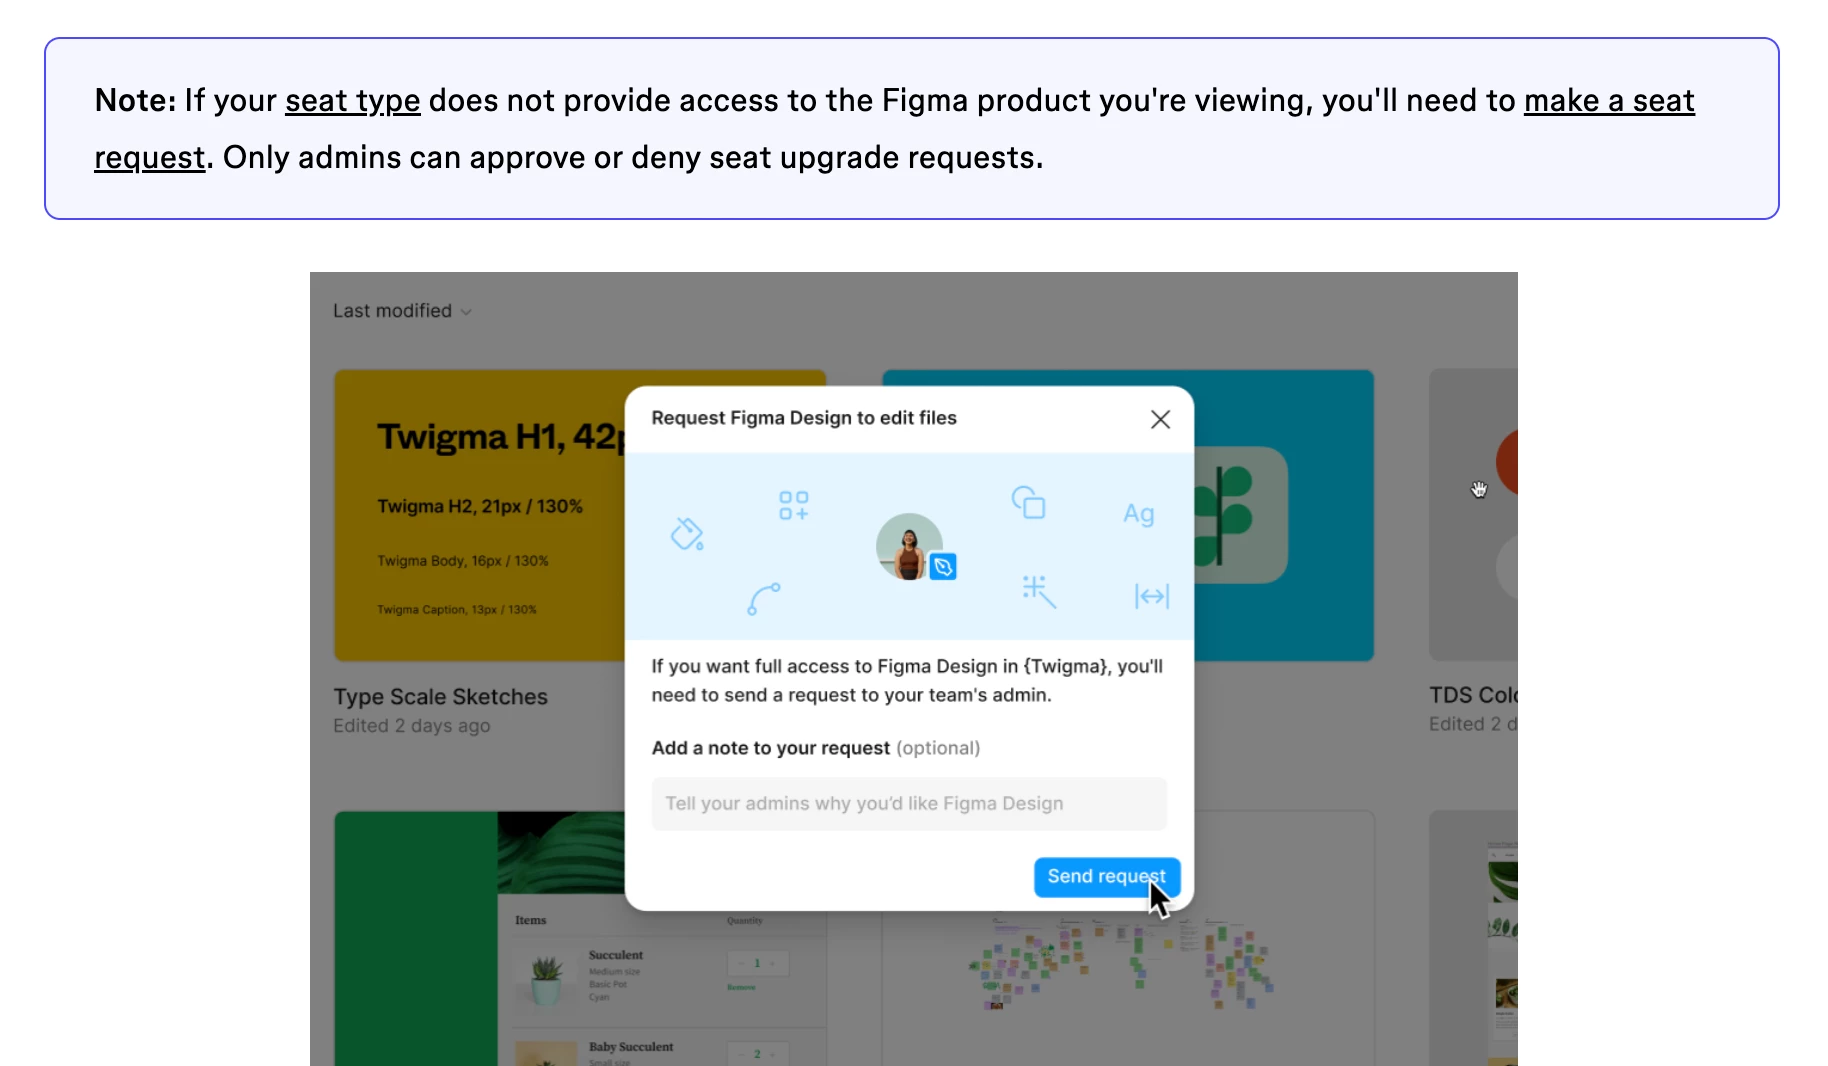
Task: Click the pen curve icon
Action: (764, 598)
